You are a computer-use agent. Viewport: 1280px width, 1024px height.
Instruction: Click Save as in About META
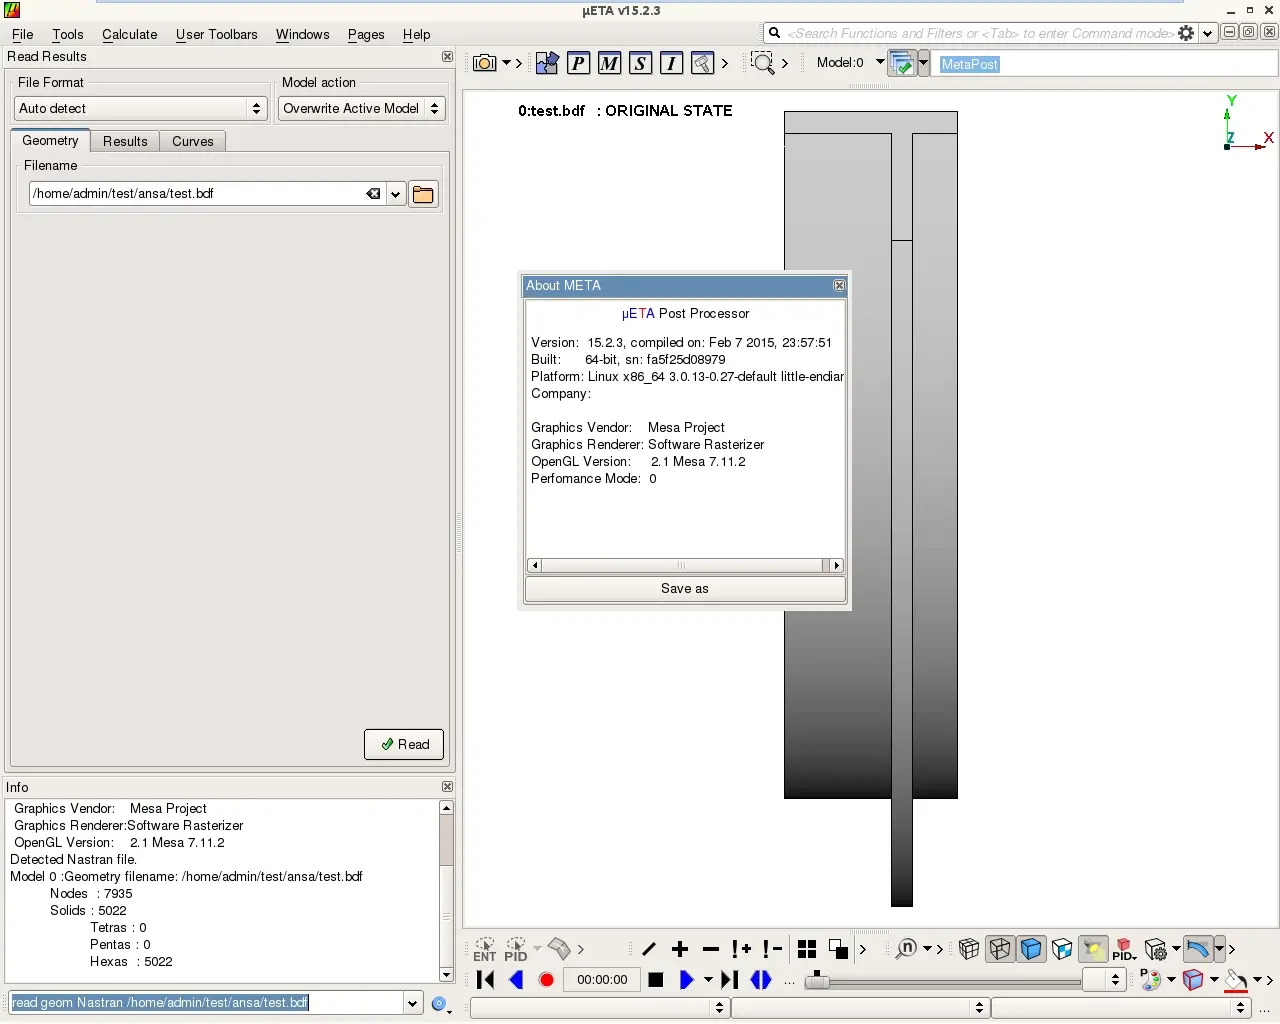685,589
